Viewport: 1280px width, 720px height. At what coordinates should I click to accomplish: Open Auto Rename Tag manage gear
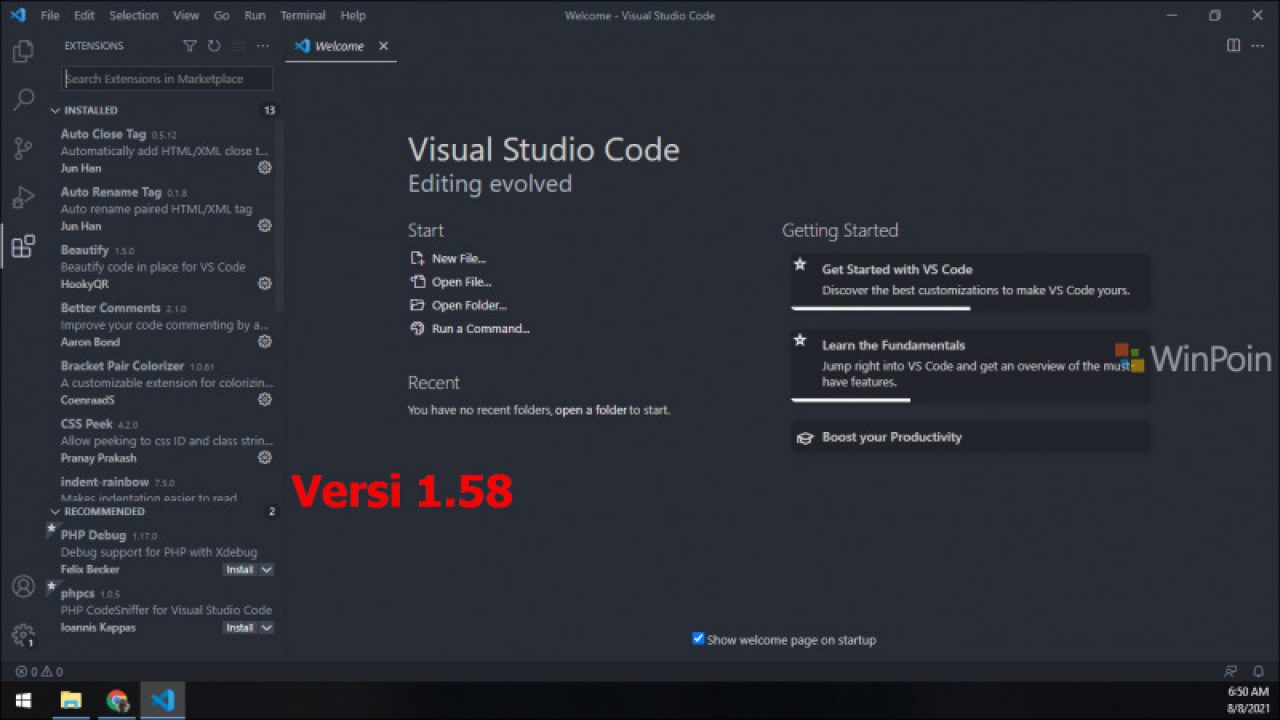[265, 226]
